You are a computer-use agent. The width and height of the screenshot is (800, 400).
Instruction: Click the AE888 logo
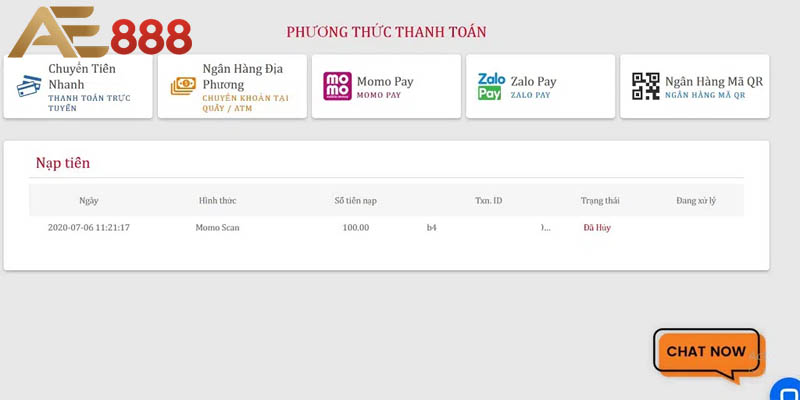[x=100, y=32]
